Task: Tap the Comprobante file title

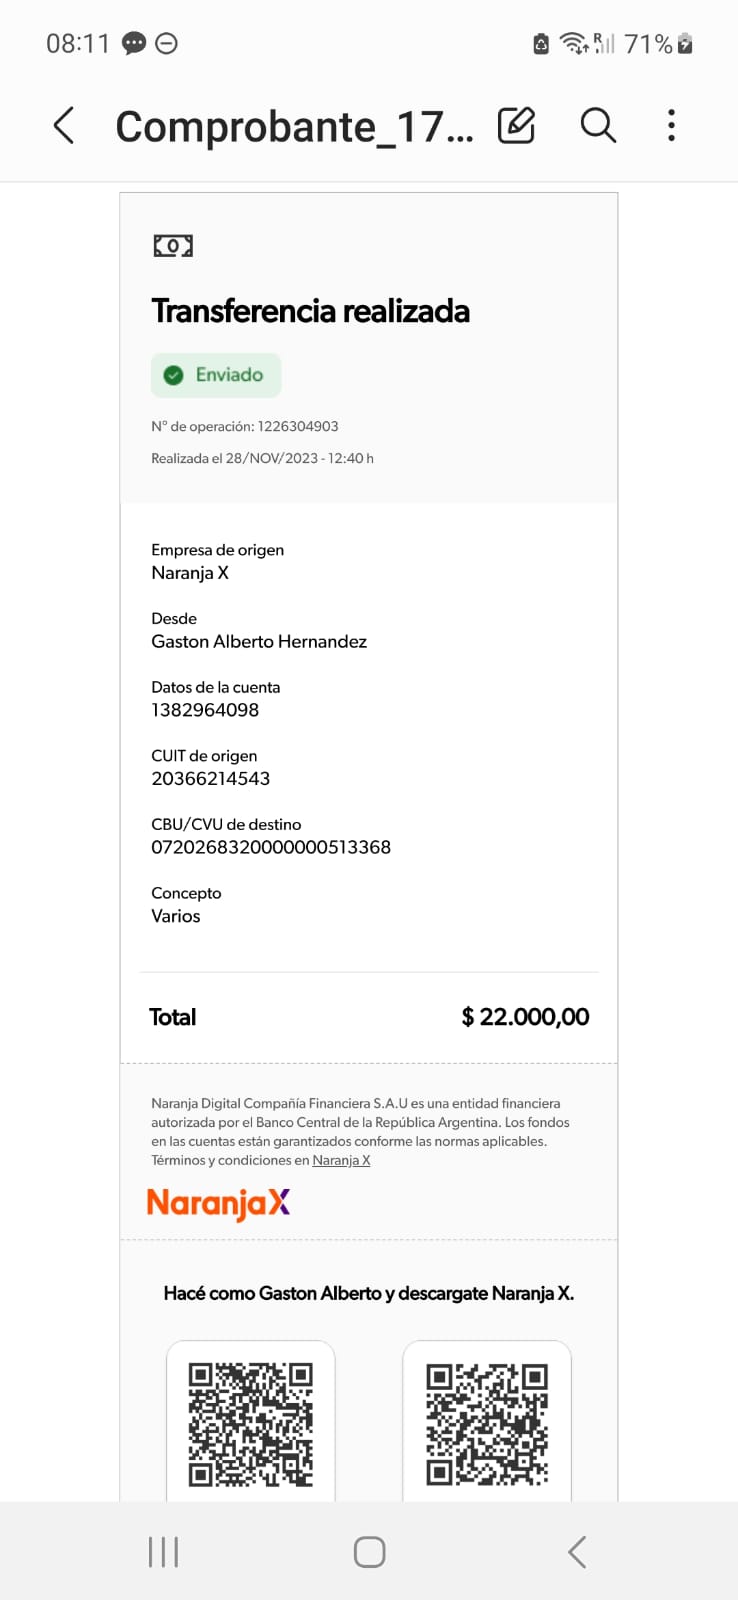Action: (294, 127)
